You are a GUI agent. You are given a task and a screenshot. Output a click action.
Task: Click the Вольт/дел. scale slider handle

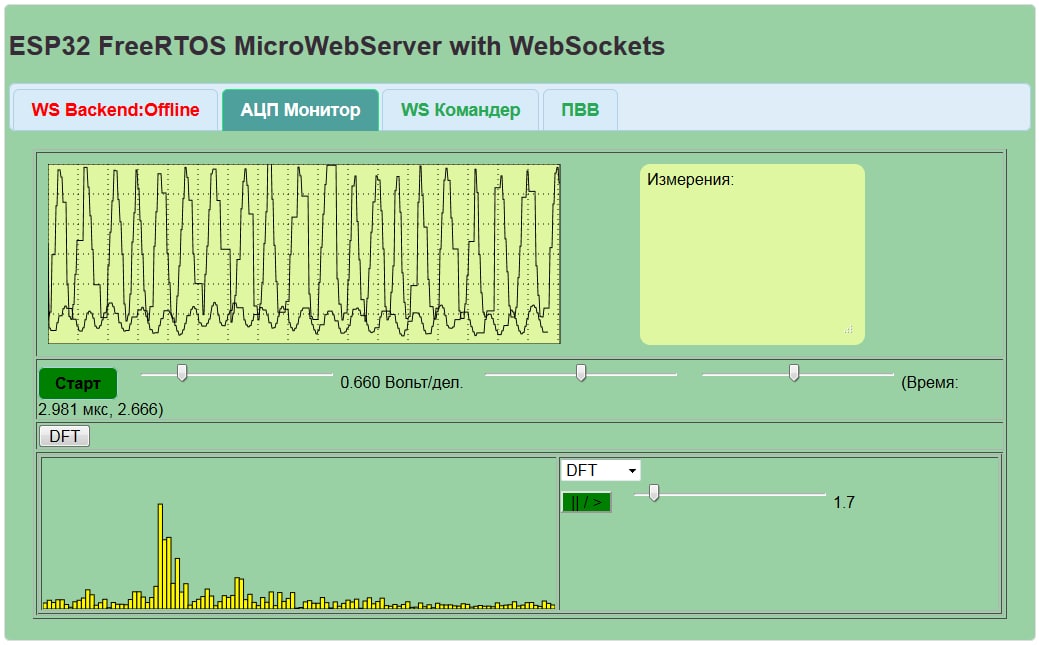182,373
